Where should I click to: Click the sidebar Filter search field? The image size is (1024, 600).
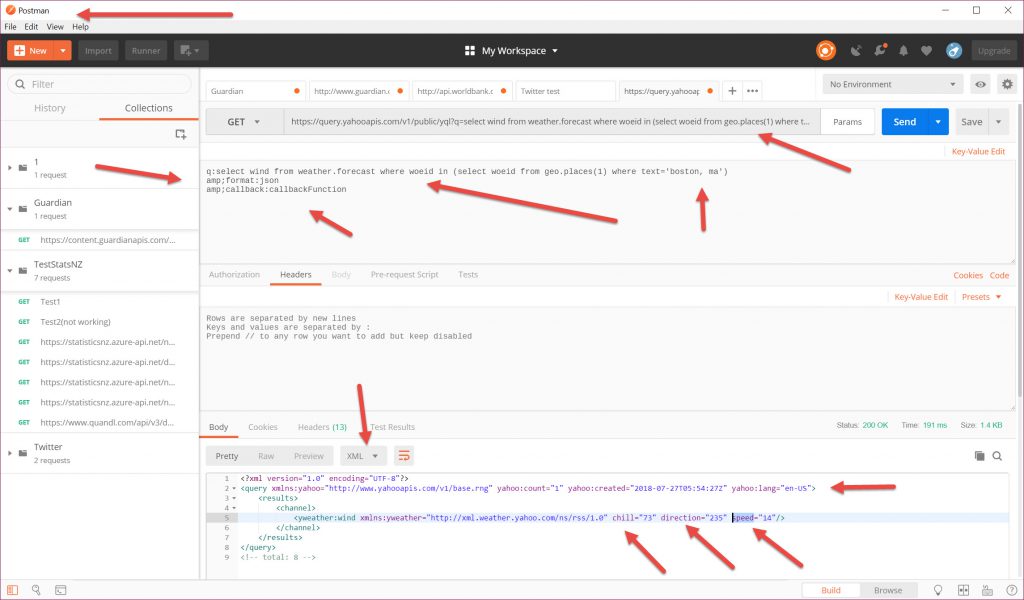click(100, 85)
